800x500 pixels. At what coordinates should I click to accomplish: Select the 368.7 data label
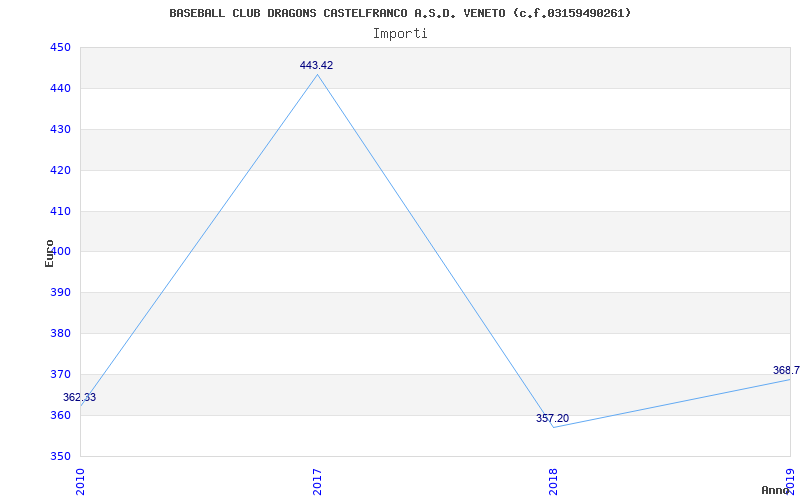(x=786, y=370)
